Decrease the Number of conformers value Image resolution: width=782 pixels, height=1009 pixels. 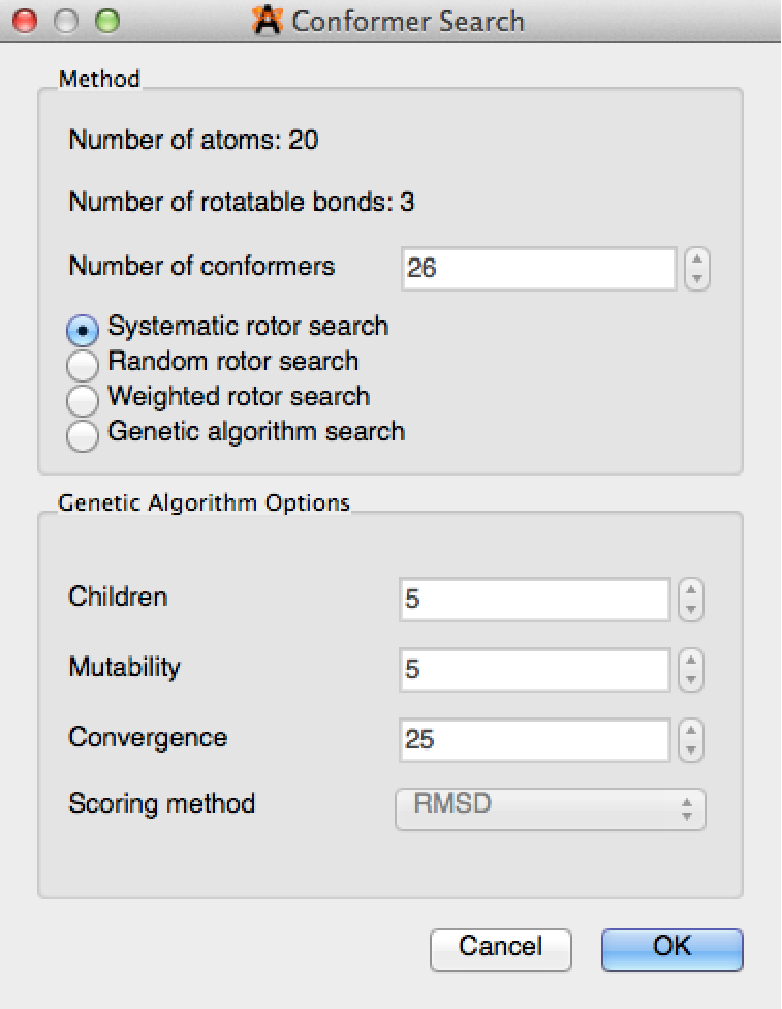(698, 278)
